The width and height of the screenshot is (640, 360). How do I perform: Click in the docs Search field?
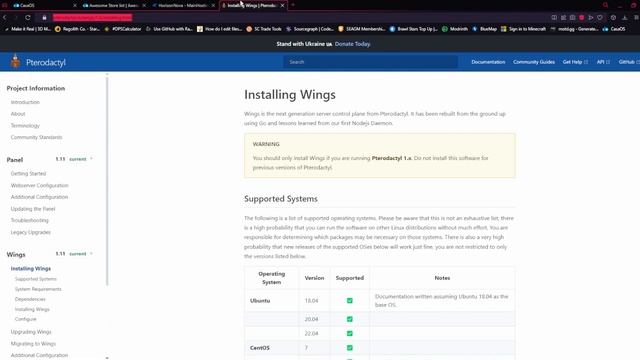coord(371,62)
